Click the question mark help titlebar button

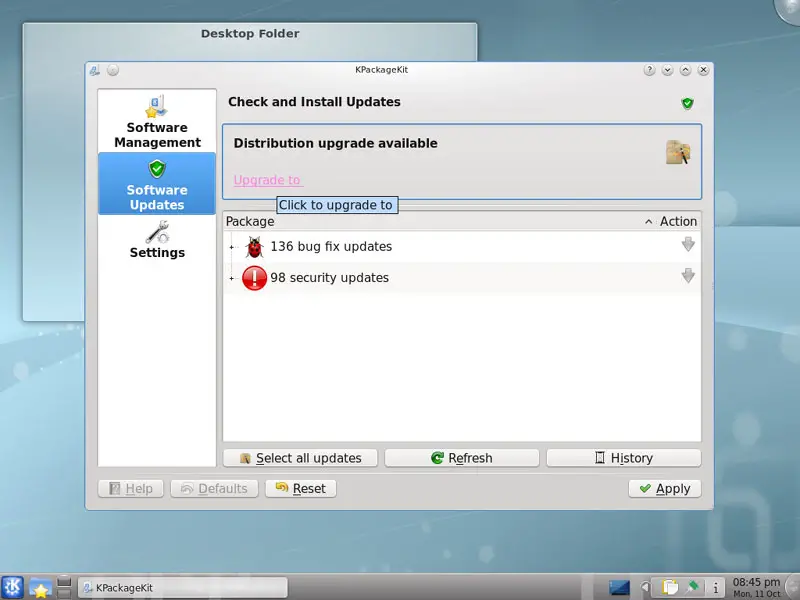pyautogui.click(x=649, y=70)
